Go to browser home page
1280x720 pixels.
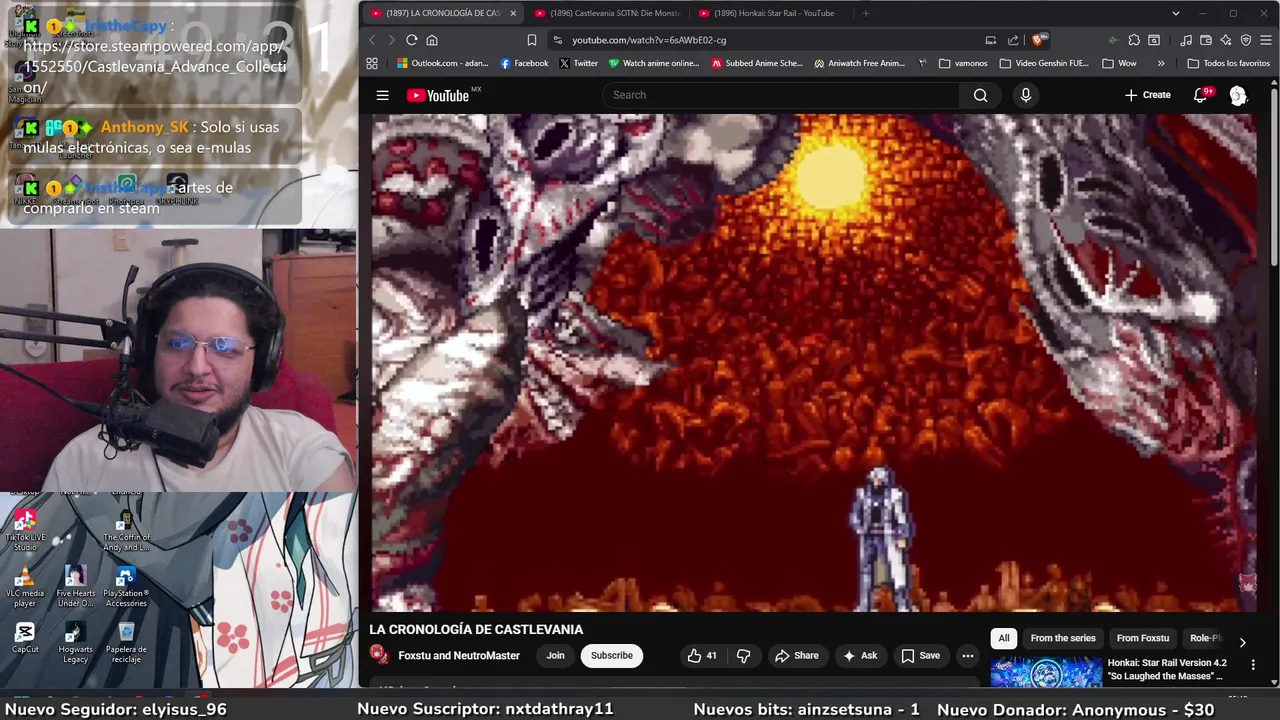(432, 40)
